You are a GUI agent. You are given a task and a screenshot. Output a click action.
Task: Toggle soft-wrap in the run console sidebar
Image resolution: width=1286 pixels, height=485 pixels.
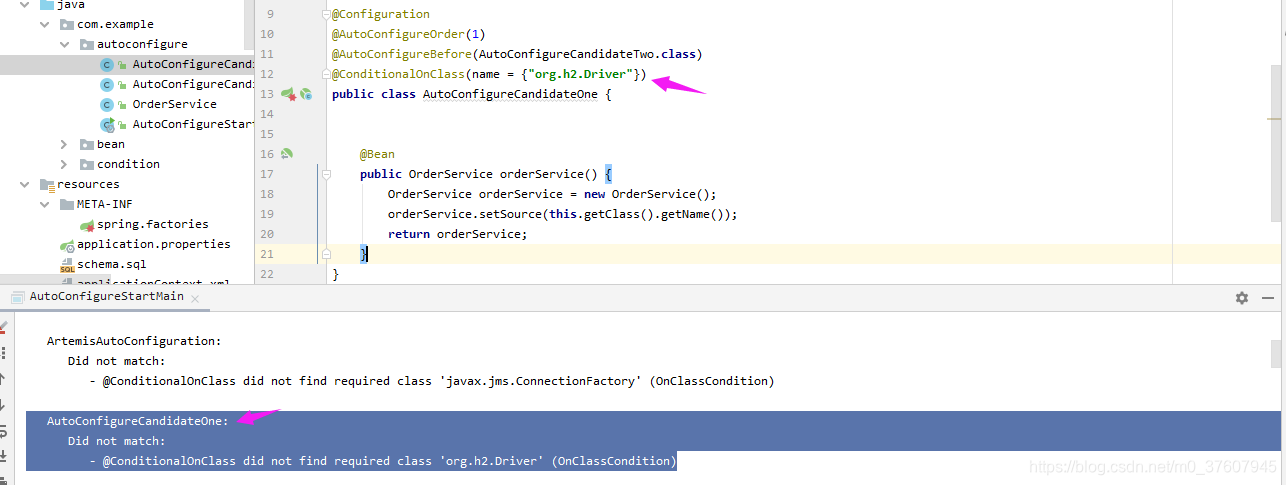pyautogui.click(x=3, y=431)
